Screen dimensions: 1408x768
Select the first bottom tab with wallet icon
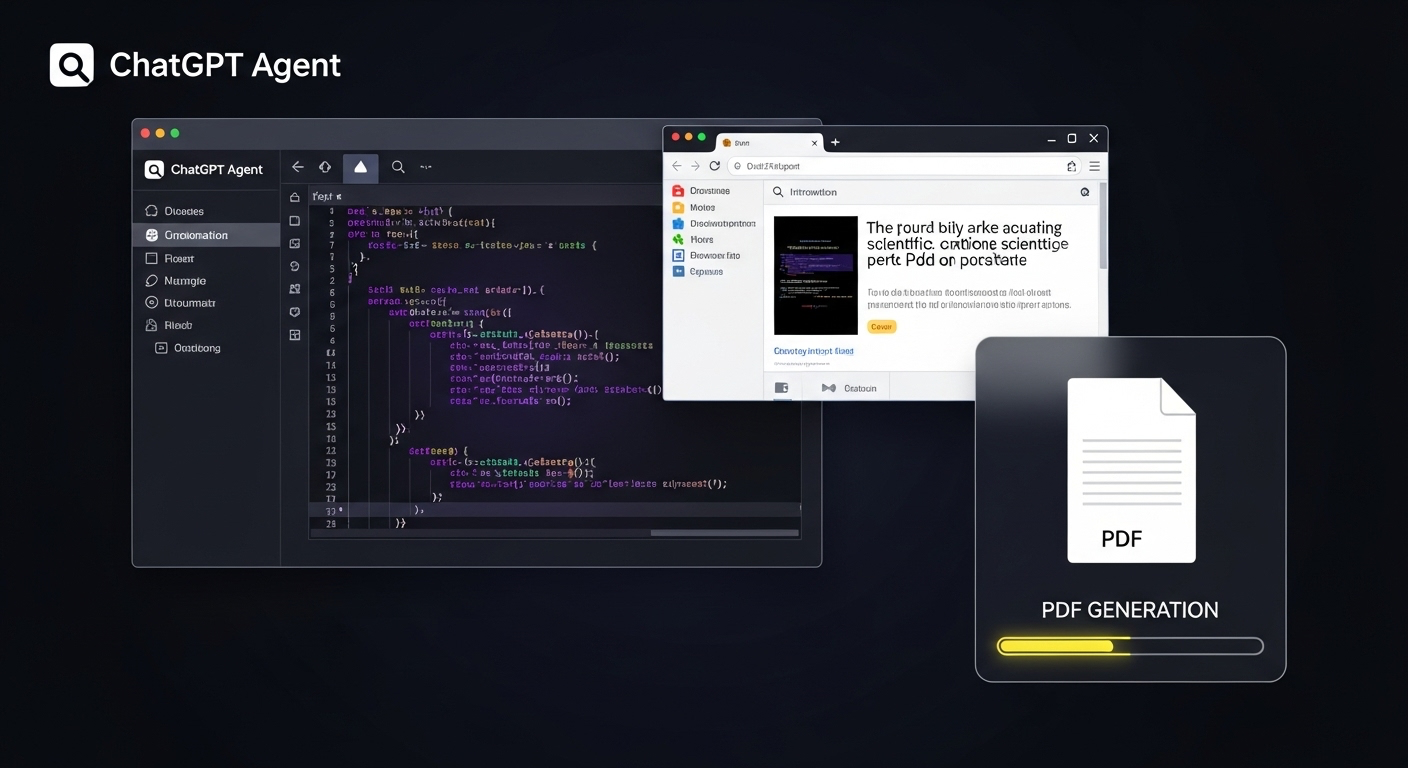click(x=782, y=388)
